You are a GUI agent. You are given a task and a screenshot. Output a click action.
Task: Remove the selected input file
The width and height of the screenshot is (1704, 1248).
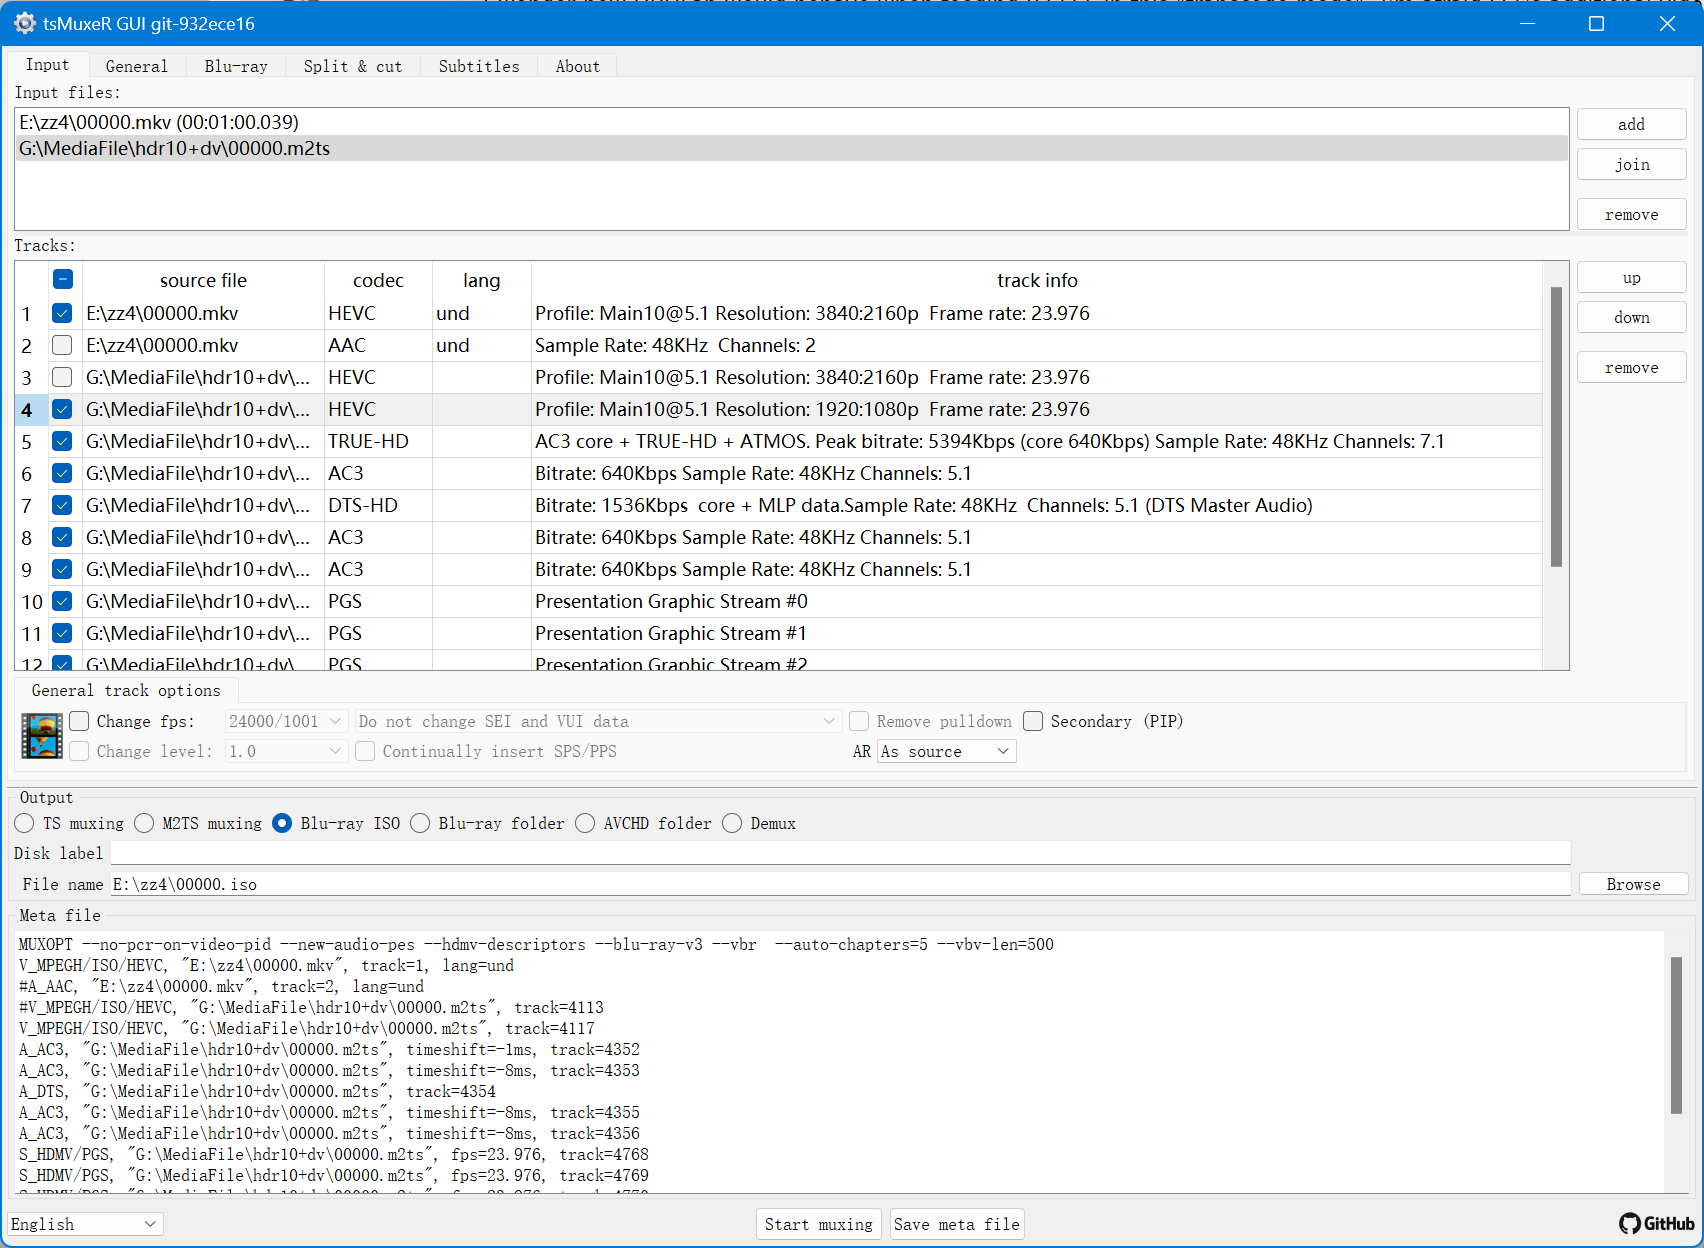pos(1632,214)
